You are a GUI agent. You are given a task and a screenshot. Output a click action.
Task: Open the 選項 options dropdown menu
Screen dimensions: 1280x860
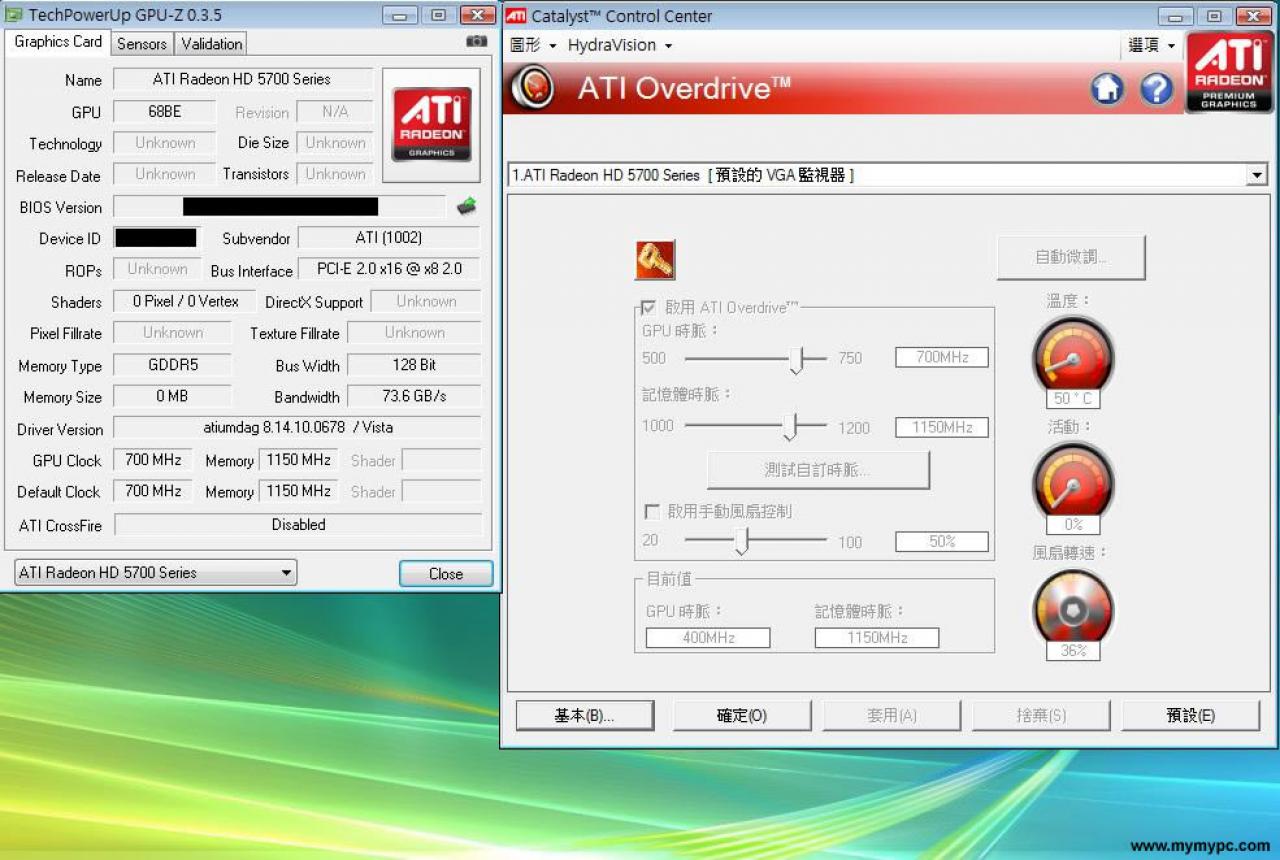[1152, 45]
